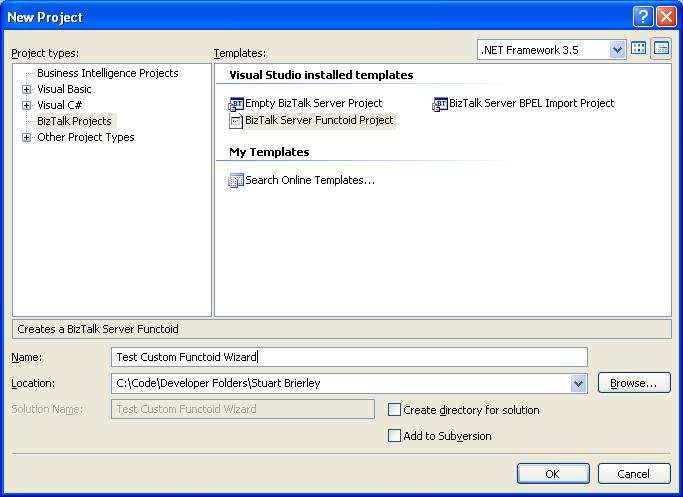683x497 pixels.
Task: Click the Search Online Templates... label
Action: pyautogui.click(x=310, y=180)
